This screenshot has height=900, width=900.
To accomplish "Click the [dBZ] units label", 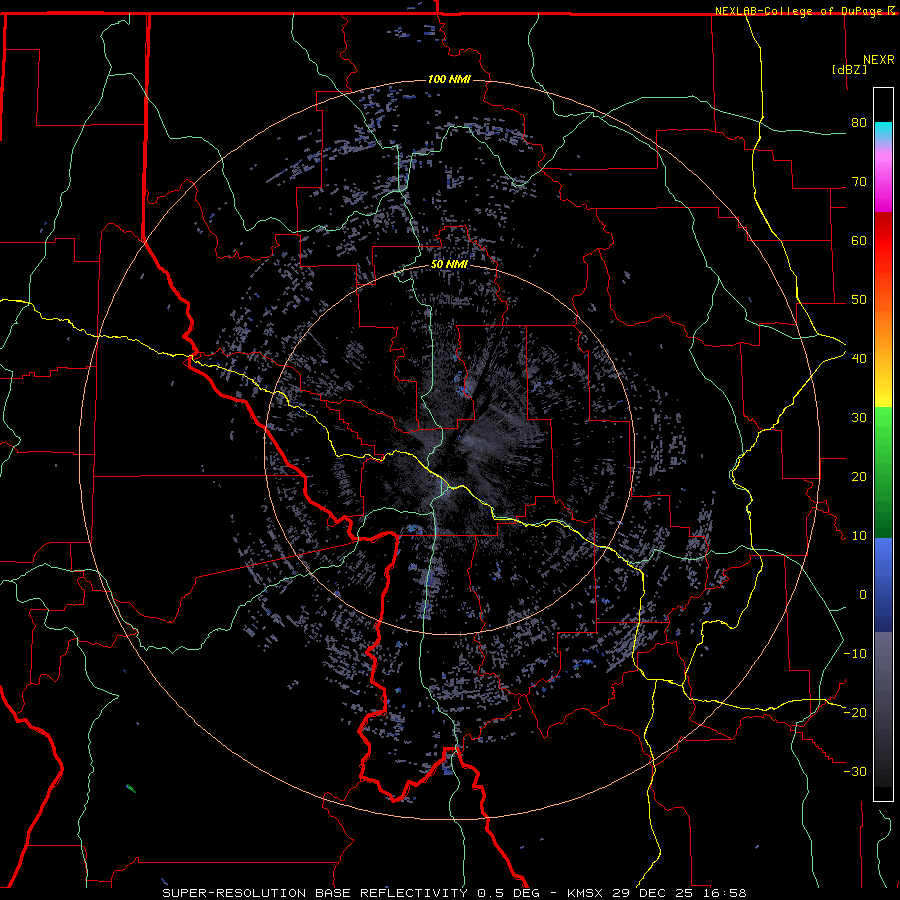I will [x=849, y=69].
